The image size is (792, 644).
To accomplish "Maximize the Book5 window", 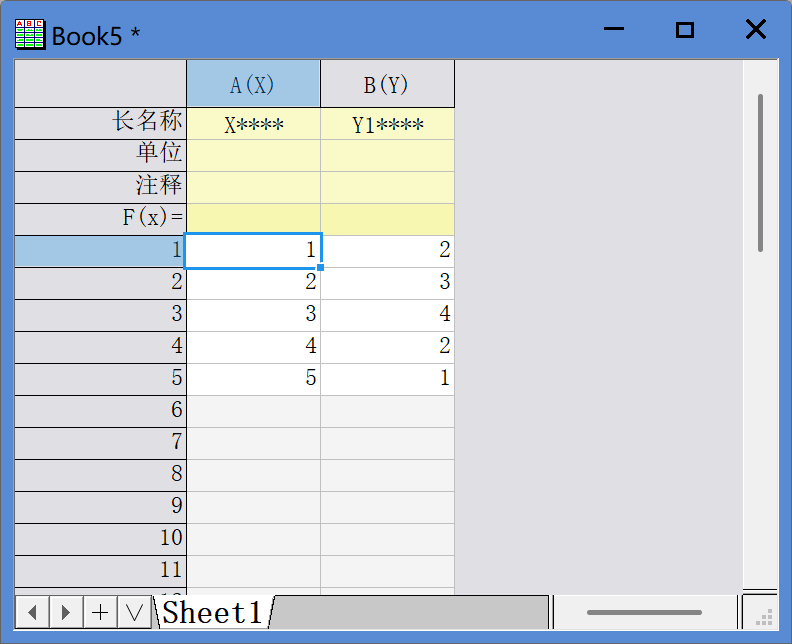I will point(685,31).
